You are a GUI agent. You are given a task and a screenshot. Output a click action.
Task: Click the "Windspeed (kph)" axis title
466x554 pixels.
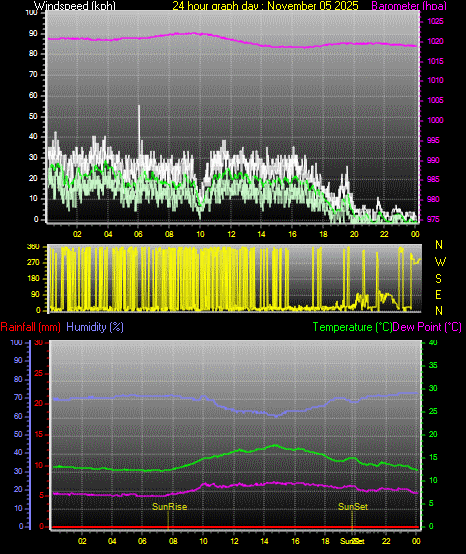click(75, 6)
